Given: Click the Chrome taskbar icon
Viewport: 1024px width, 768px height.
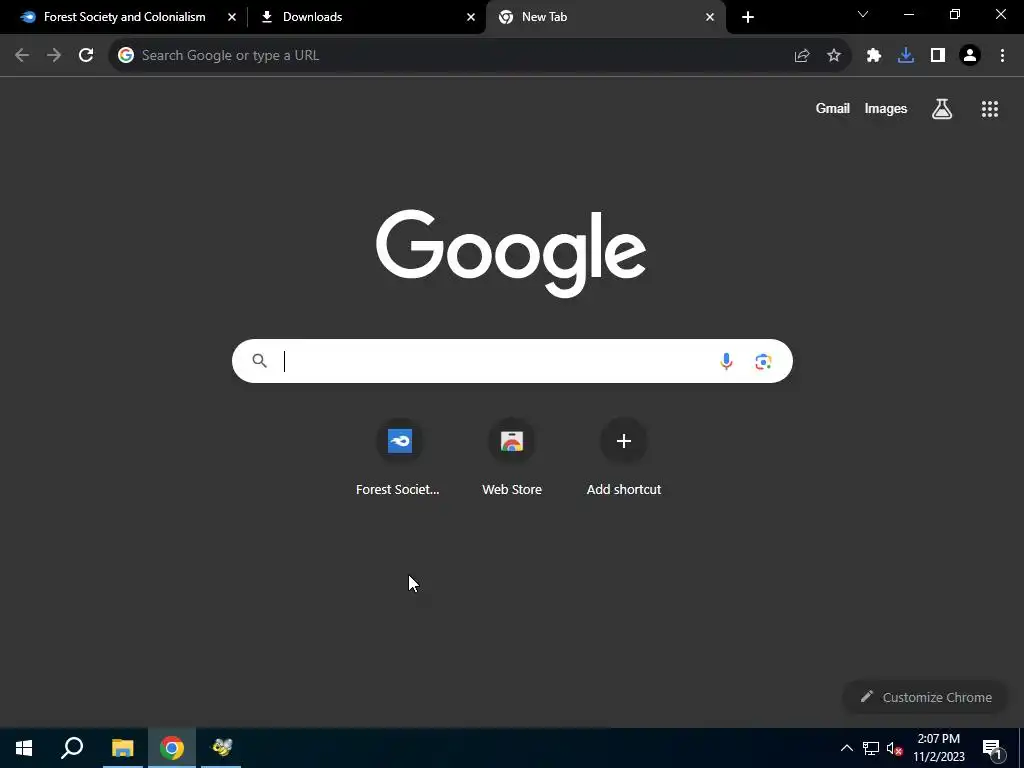Looking at the screenshot, I should [x=172, y=748].
